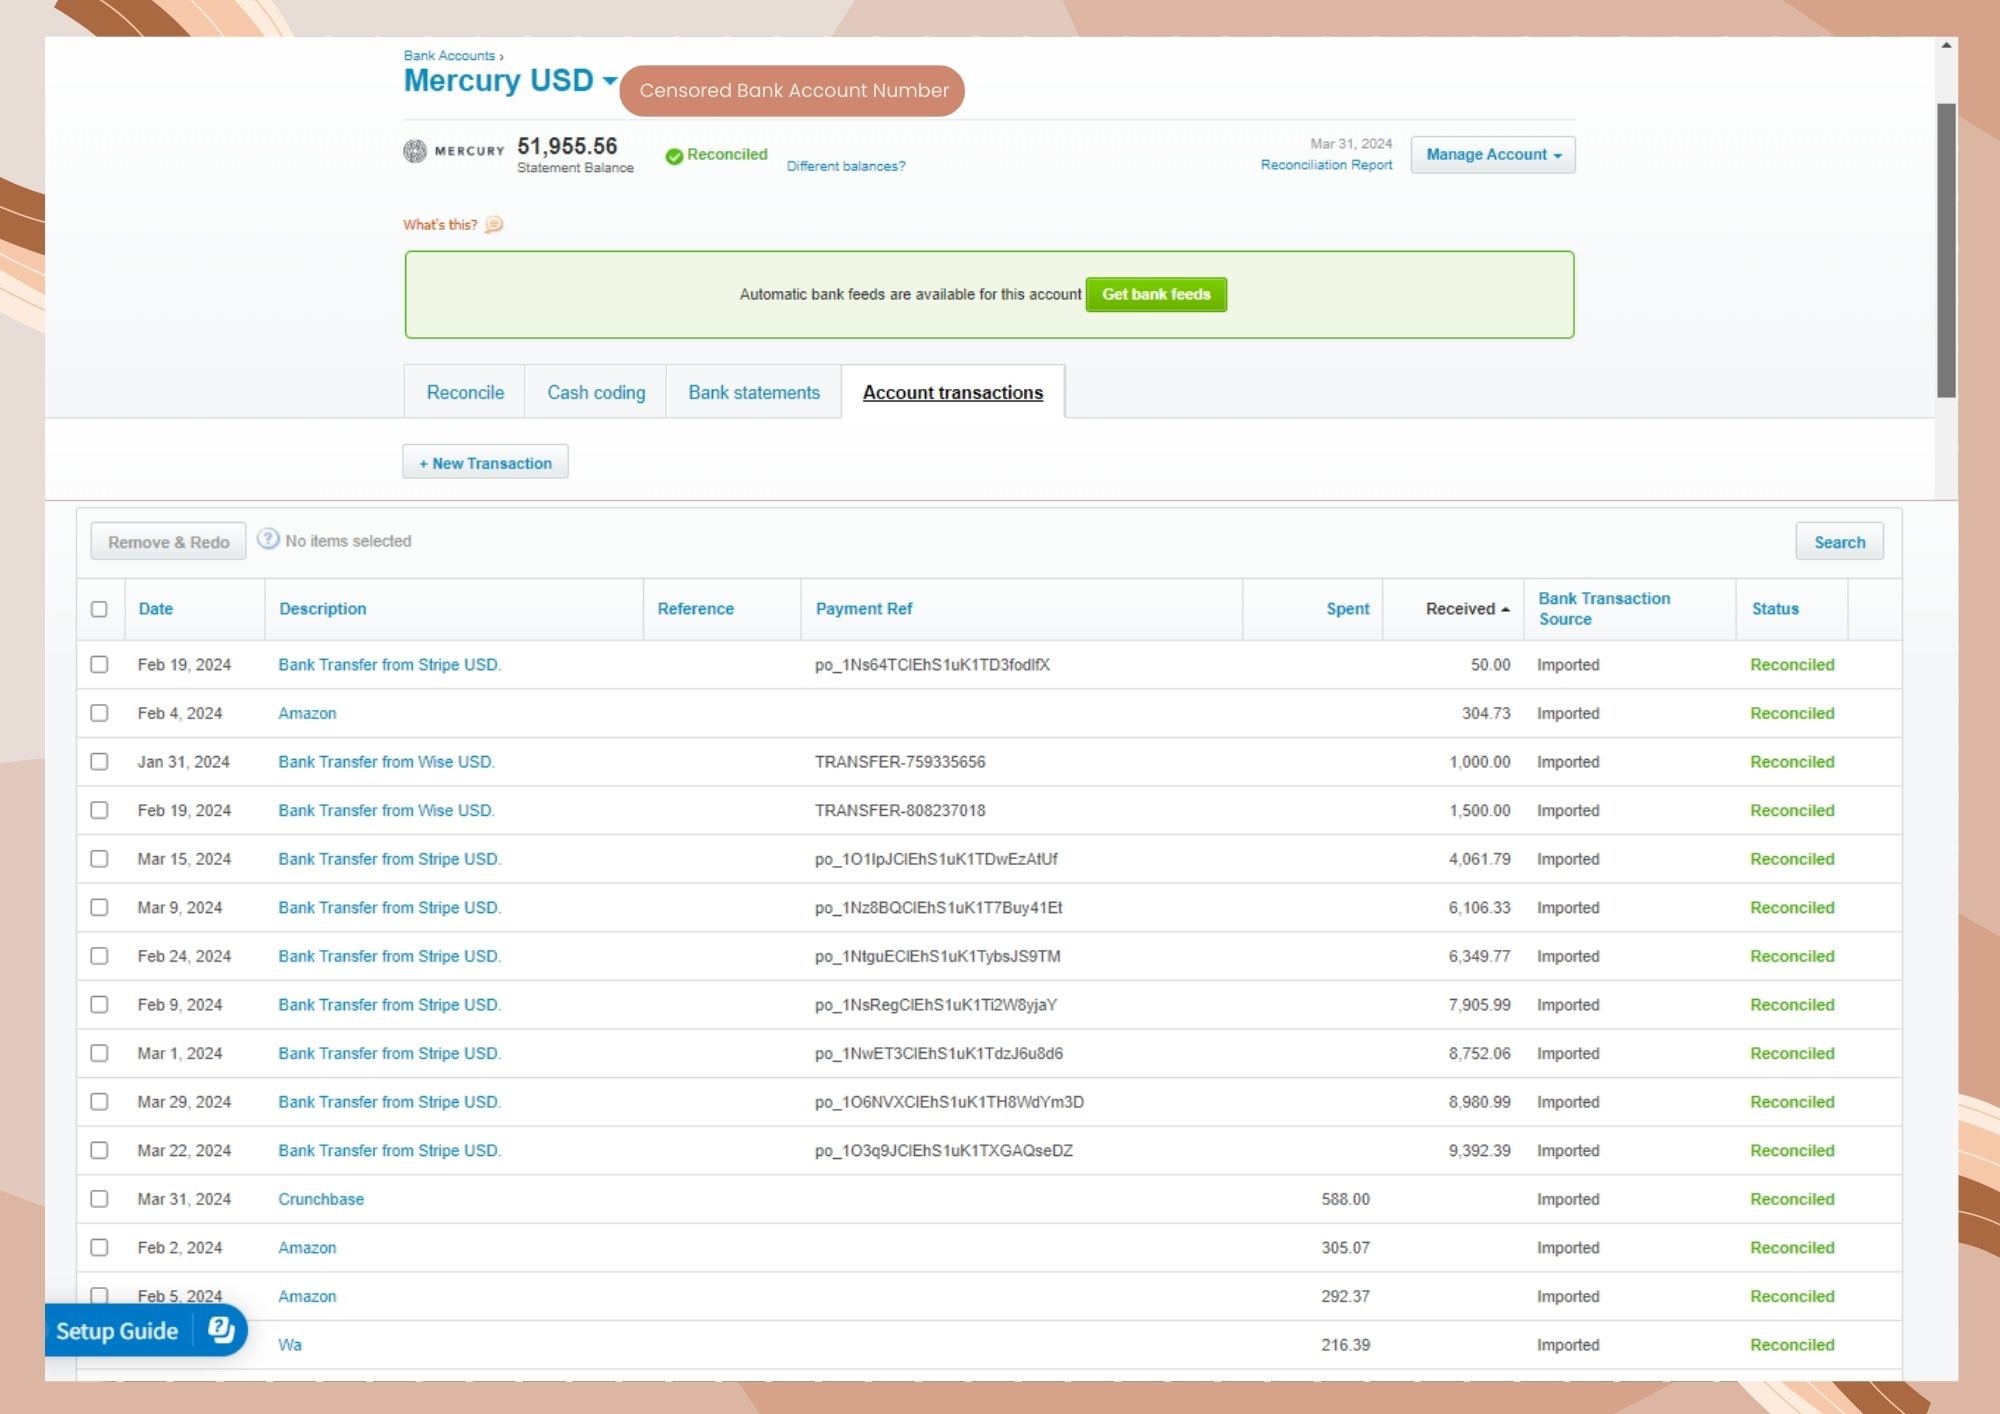The width and height of the screenshot is (2000, 1414).
Task: Open the Crunchbase transaction description
Action: [x=321, y=1199]
